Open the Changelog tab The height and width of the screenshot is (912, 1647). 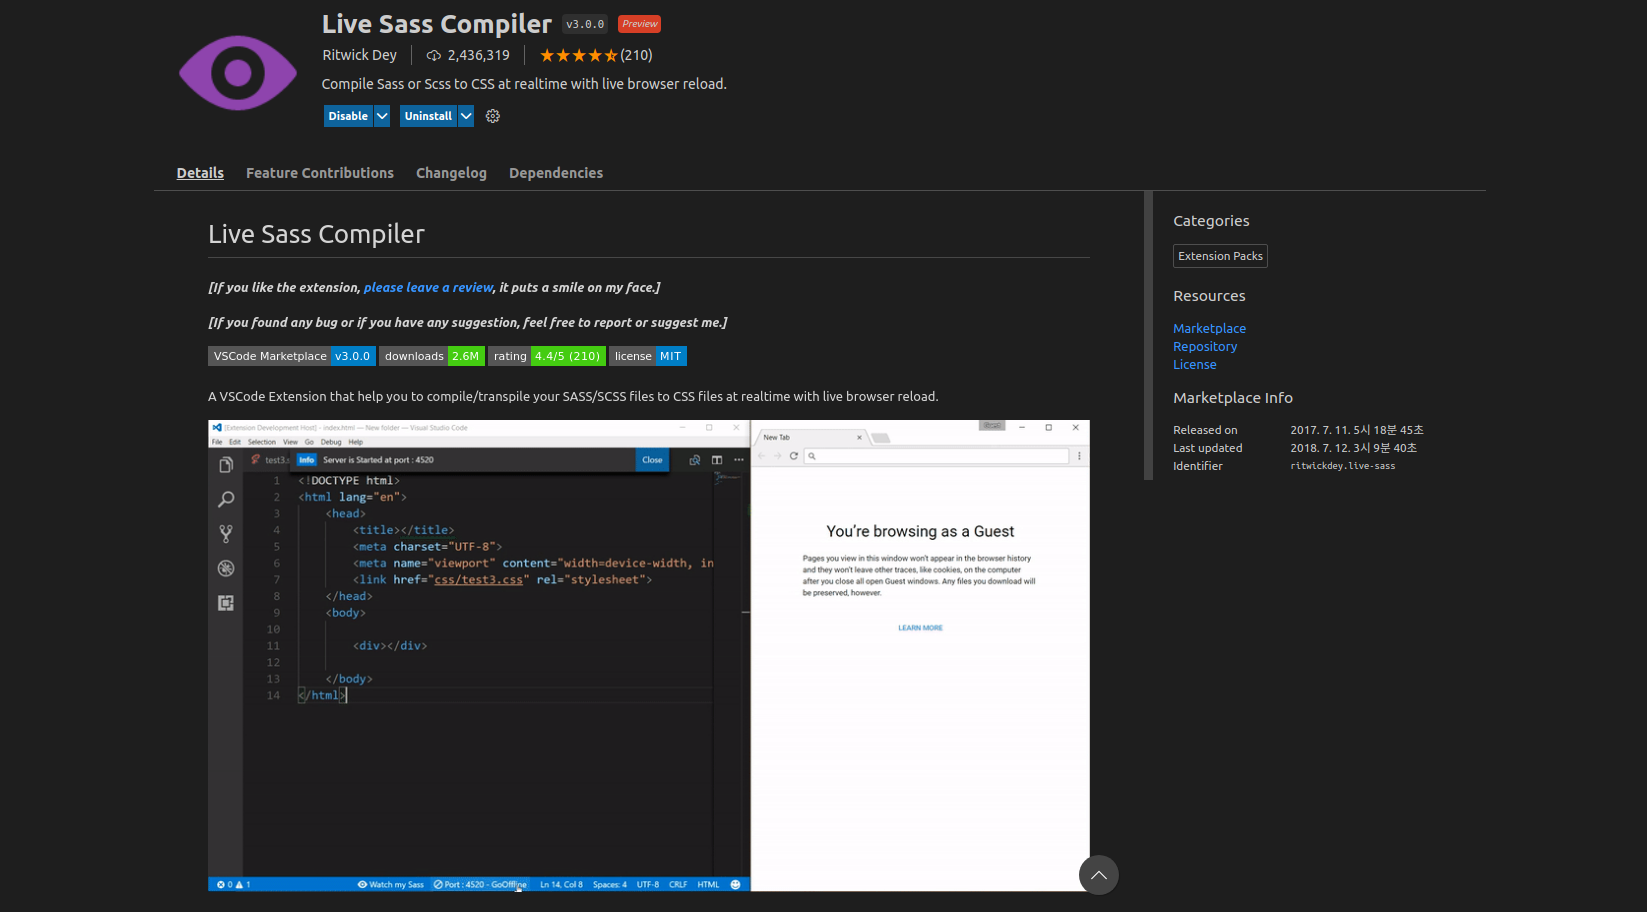[451, 173]
